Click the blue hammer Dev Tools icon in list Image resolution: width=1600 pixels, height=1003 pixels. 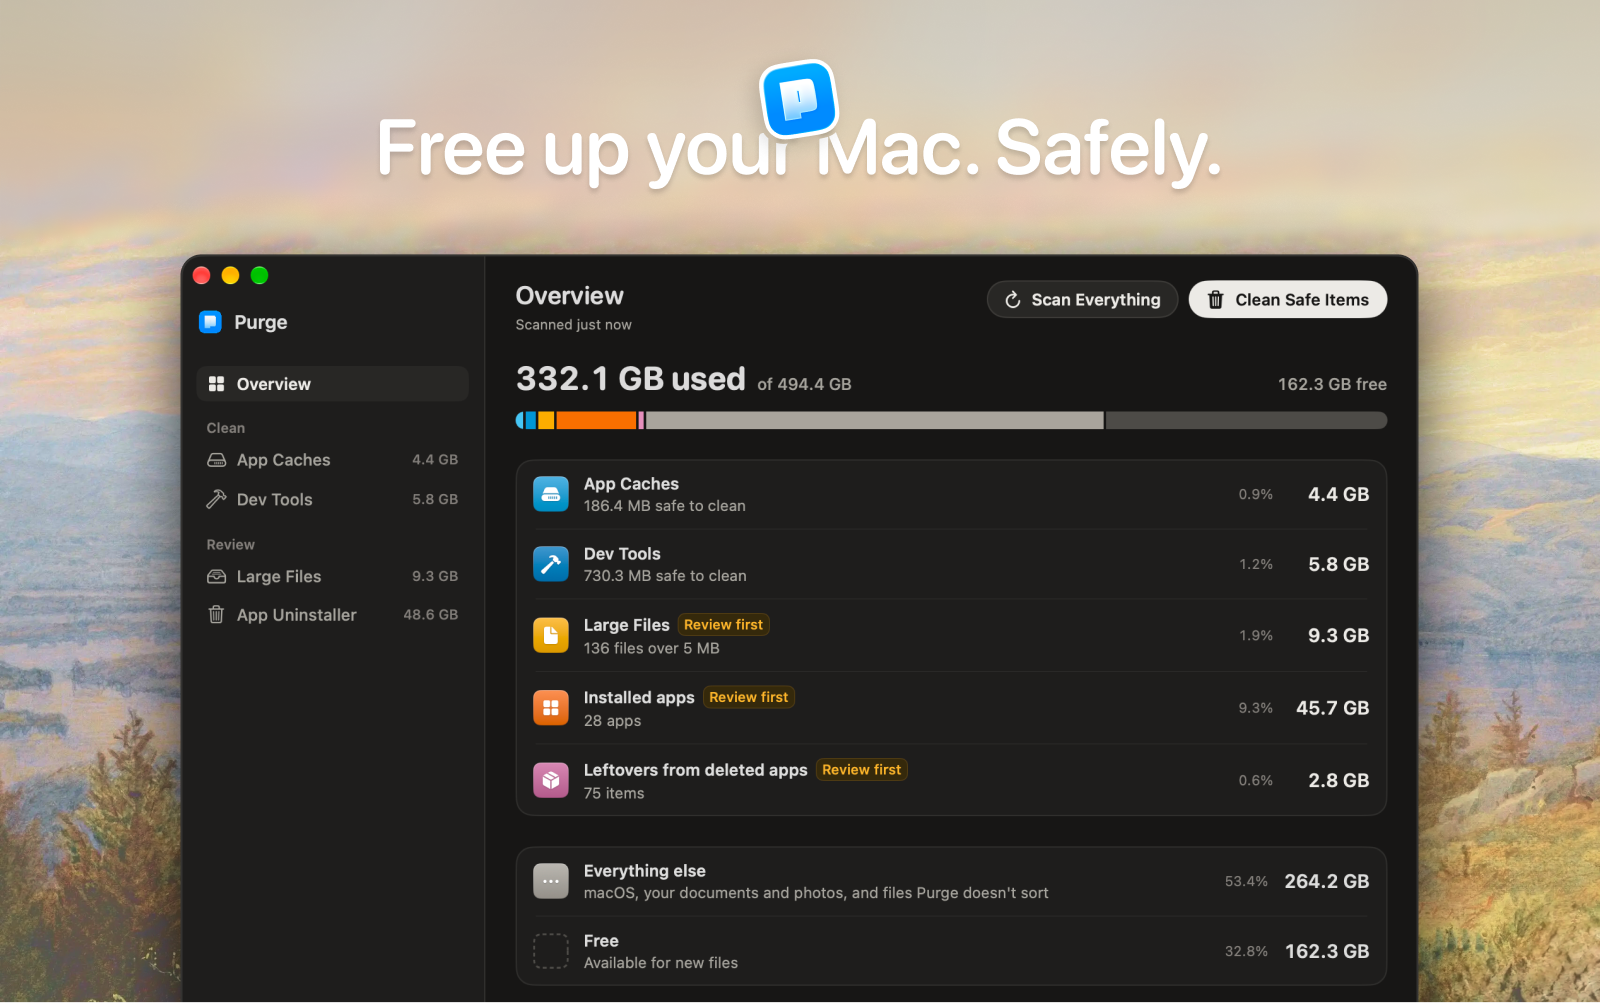click(x=551, y=564)
